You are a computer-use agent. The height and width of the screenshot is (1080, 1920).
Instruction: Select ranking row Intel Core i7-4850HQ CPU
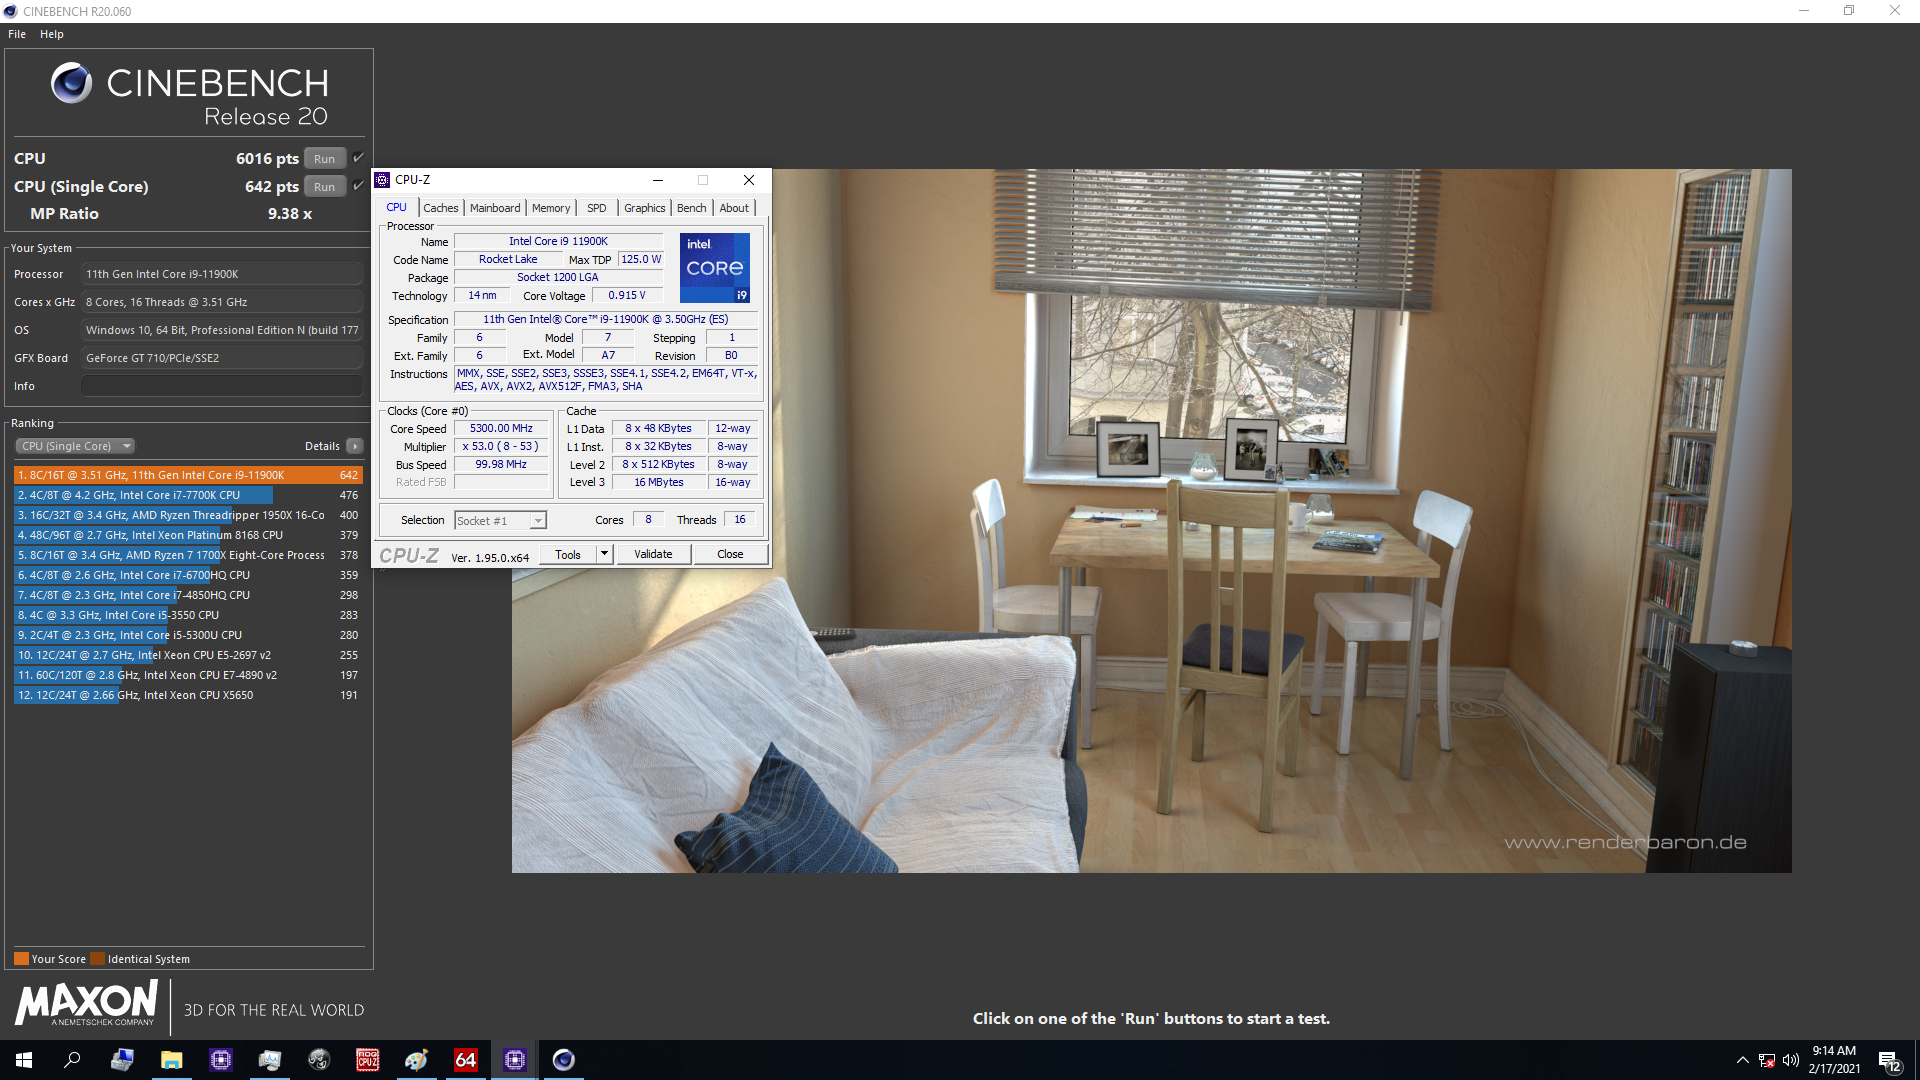pos(188,595)
